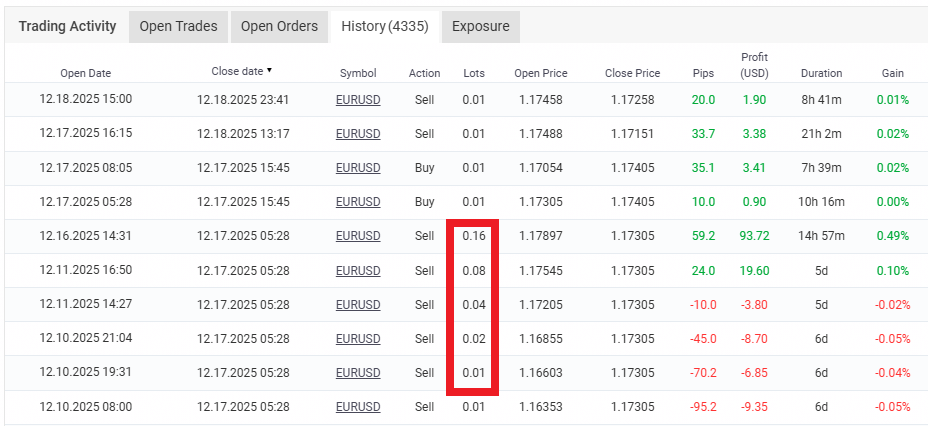This screenshot has height=426, width=928.
Task: Select open date 12.16.2025 14:31
Action: (86, 235)
